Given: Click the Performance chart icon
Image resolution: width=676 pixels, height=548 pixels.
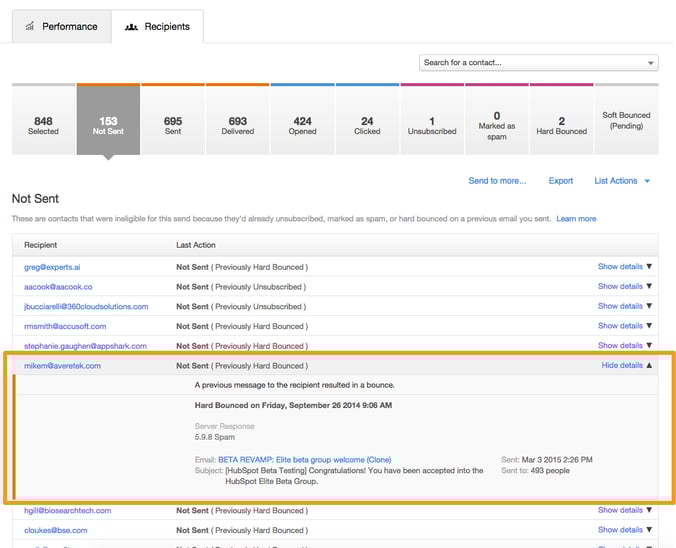Looking at the screenshot, I should 30,26.
